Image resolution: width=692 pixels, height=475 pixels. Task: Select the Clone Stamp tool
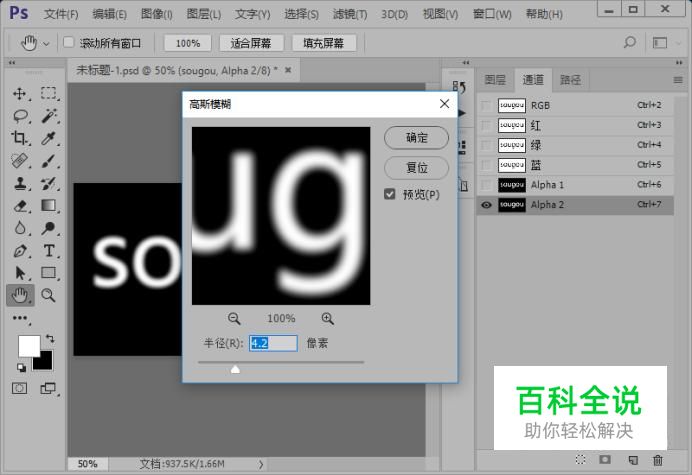[20, 183]
